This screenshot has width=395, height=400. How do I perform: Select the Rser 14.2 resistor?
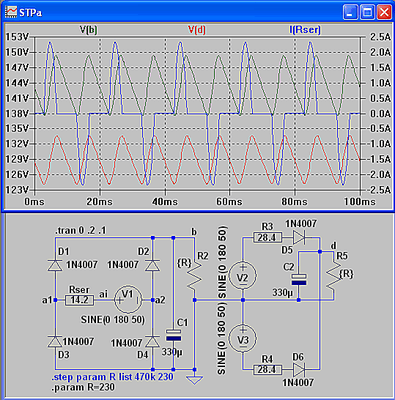click(79, 300)
